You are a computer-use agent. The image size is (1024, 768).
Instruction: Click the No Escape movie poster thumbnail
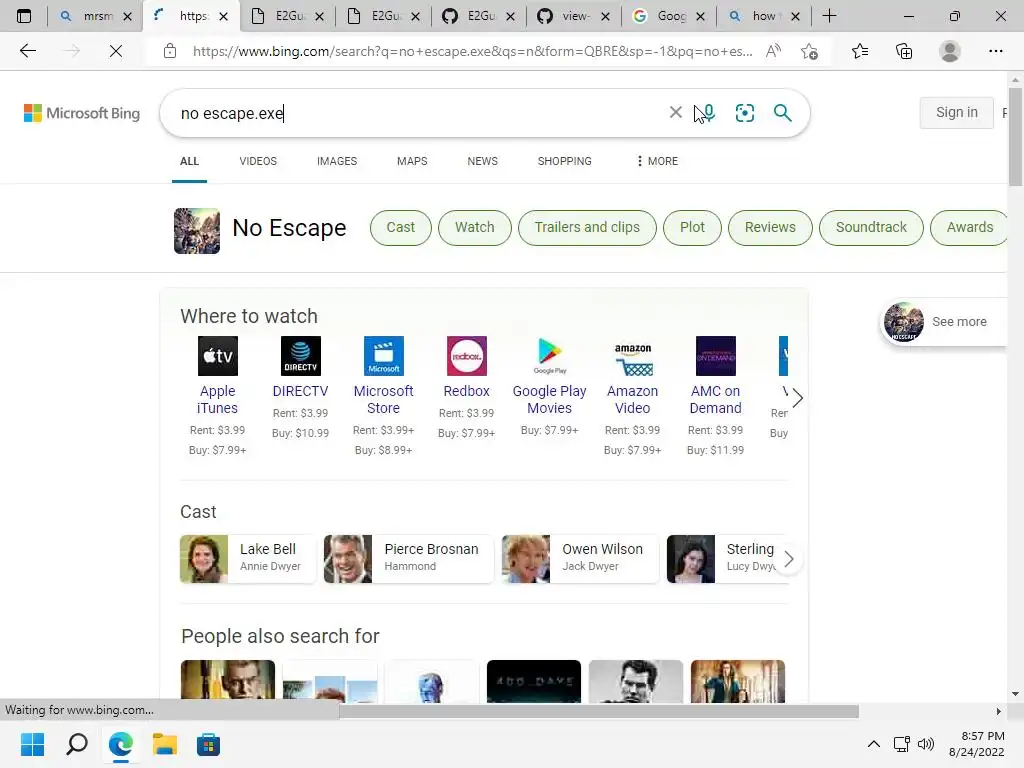coord(197,231)
